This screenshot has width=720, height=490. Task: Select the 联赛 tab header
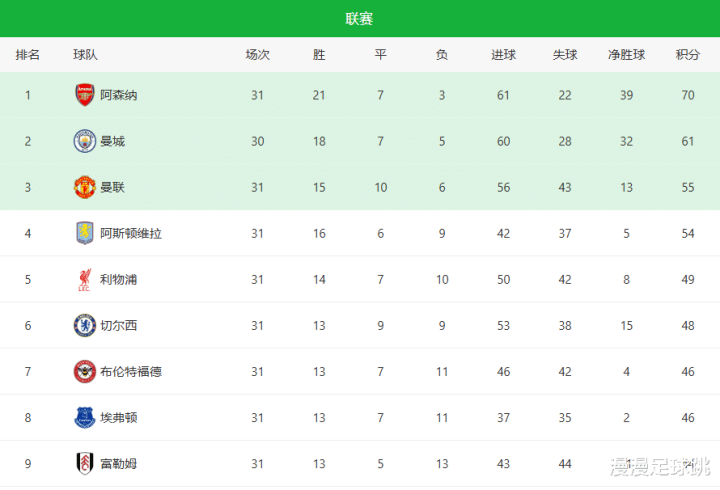[x=360, y=19]
